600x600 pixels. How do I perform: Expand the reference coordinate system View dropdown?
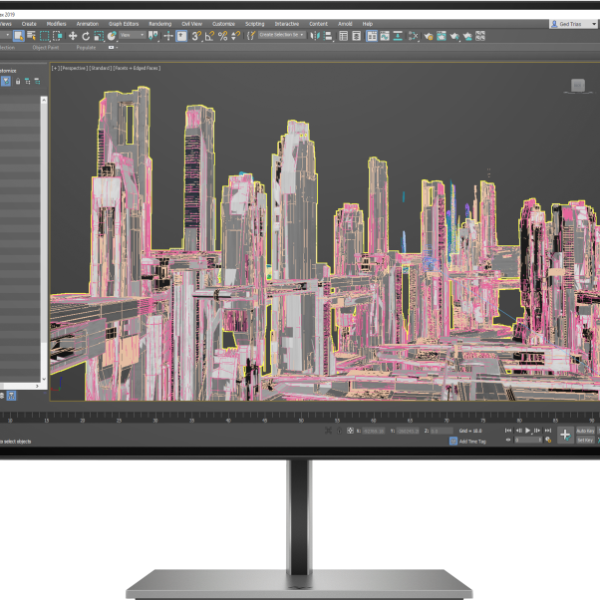click(x=132, y=36)
